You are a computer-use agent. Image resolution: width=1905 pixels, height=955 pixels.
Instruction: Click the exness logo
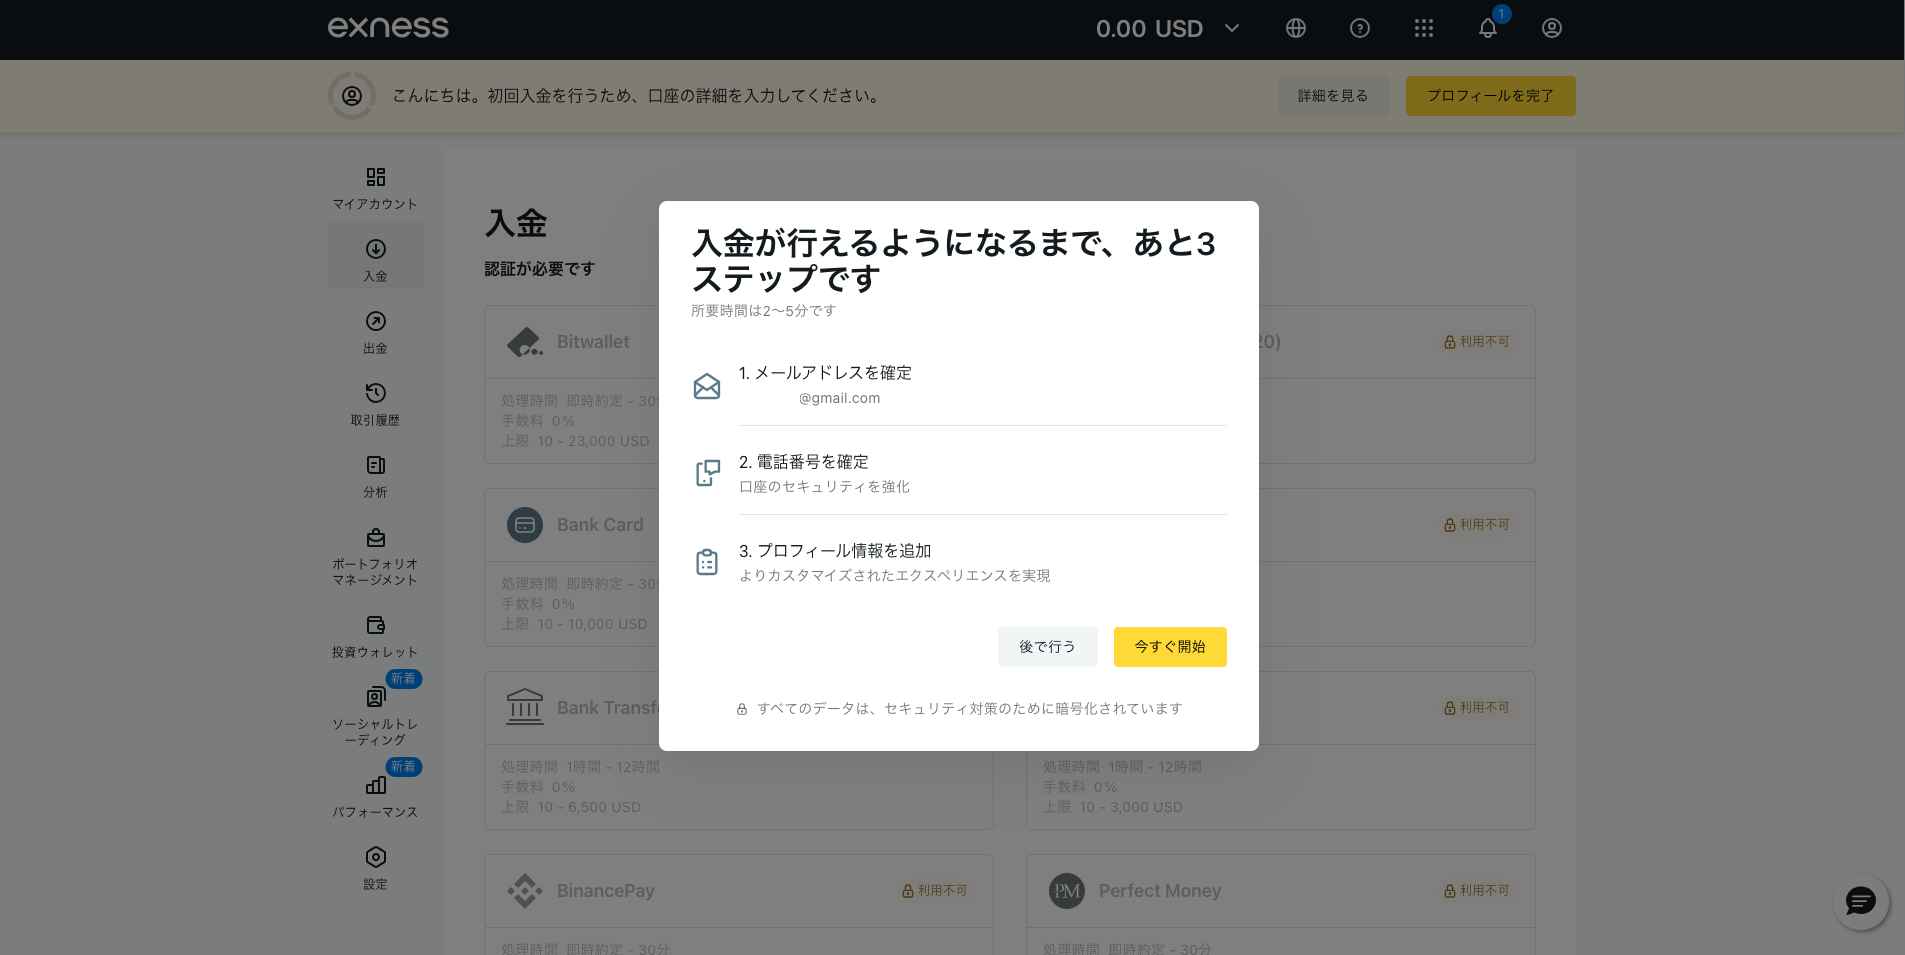tap(388, 28)
